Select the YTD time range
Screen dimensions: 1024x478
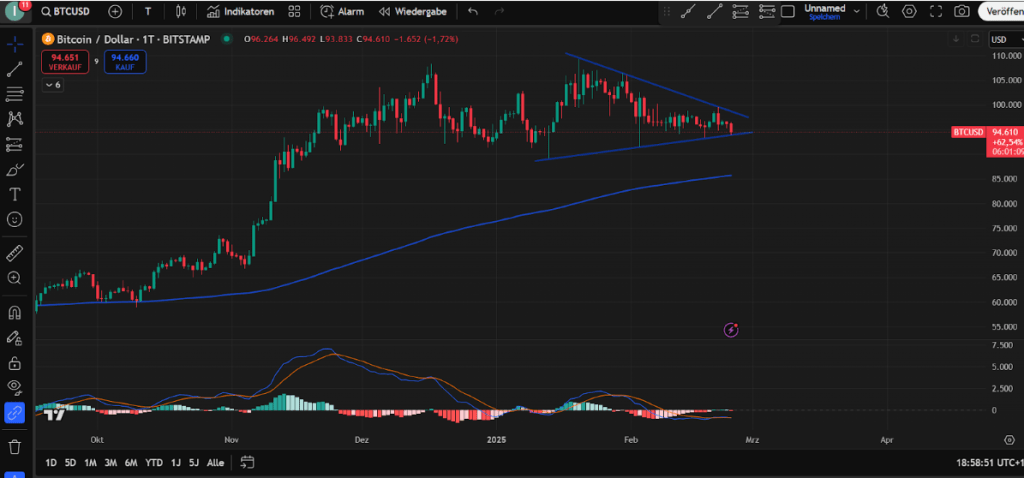click(154, 462)
